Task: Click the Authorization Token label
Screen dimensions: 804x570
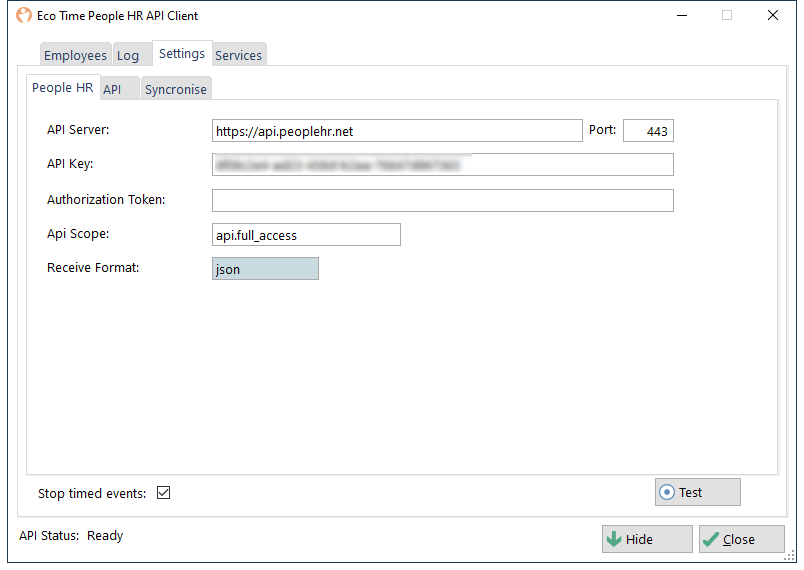Action: [x=106, y=199]
